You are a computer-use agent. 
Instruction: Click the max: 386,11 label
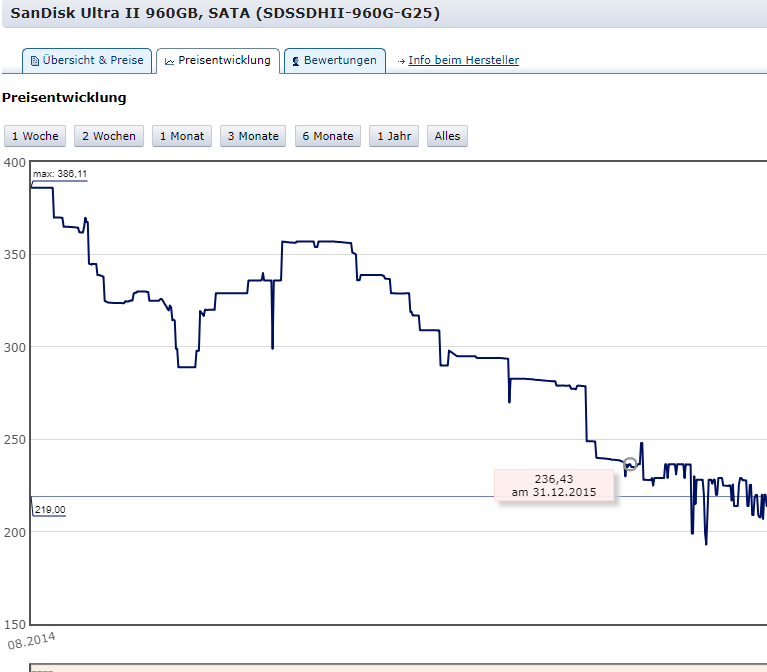point(60,174)
